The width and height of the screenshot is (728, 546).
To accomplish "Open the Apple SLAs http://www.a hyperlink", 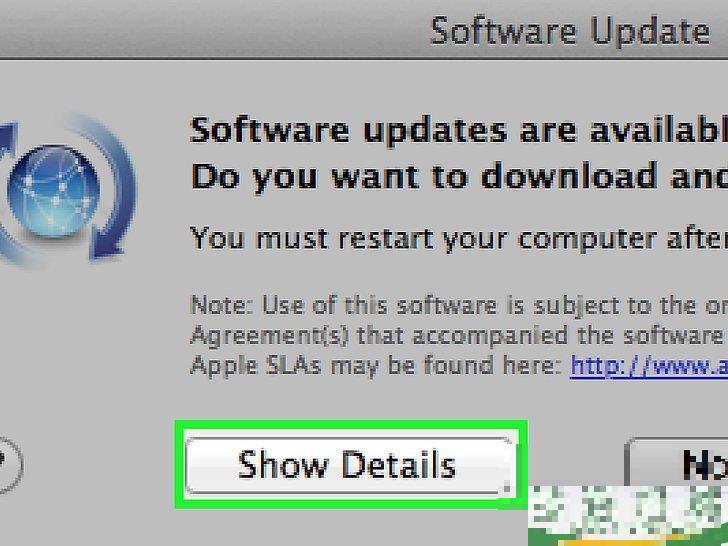I will coord(649,366).
